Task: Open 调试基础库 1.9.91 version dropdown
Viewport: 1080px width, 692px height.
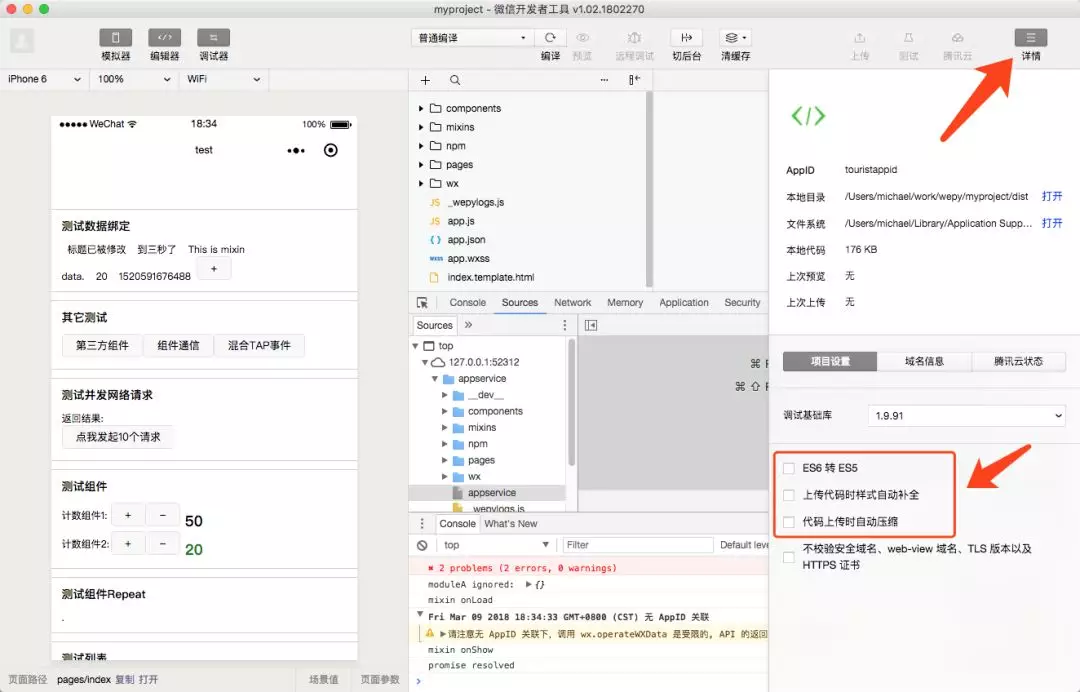Action: [x=966, y=416]
